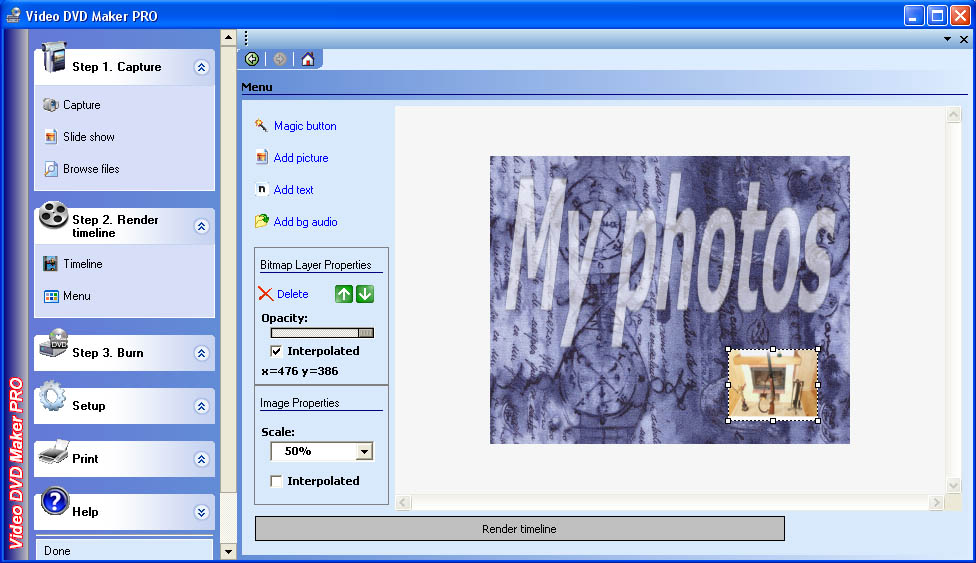Select Slide show in the sidebar

tap(88, 137)
